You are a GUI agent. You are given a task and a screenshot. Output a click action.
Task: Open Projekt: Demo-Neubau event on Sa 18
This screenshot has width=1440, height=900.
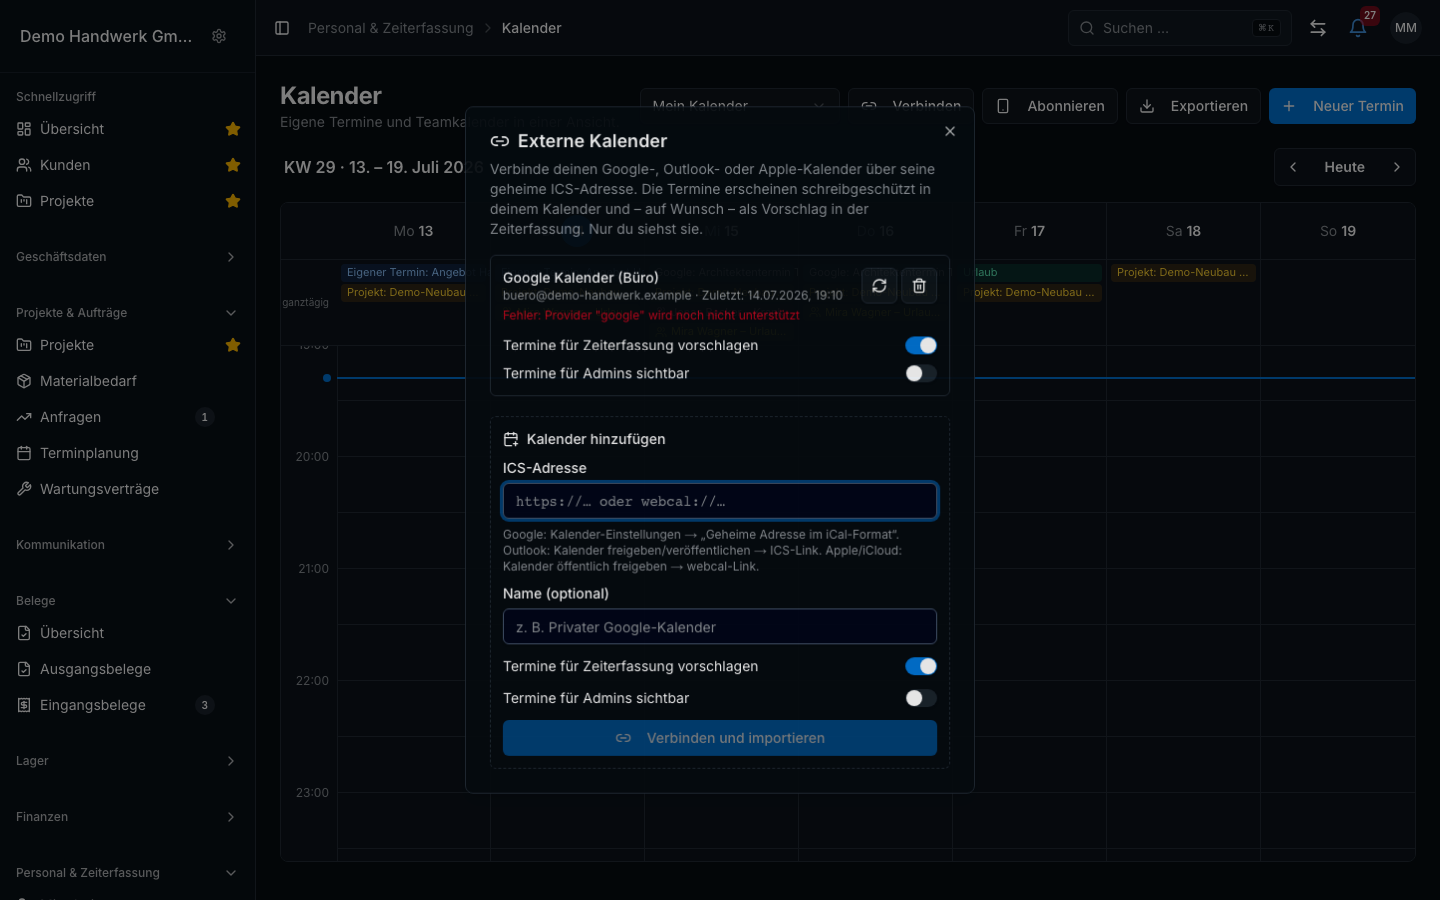pos(1183,272)
